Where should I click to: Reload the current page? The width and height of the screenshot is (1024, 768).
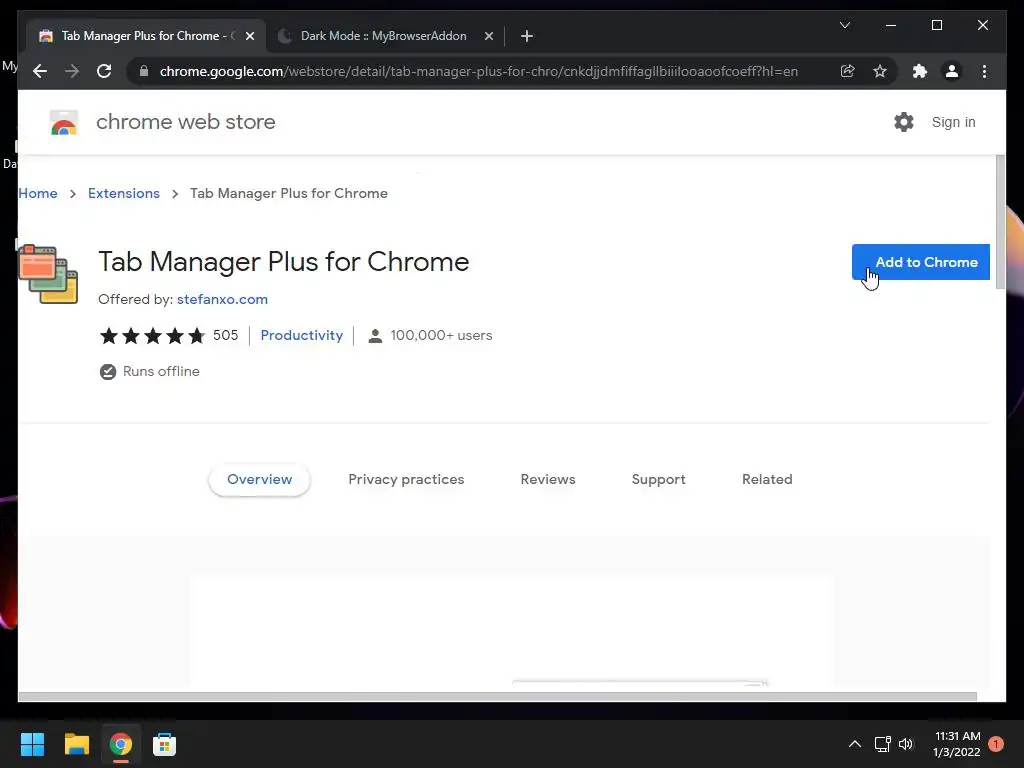pos(104,71)
